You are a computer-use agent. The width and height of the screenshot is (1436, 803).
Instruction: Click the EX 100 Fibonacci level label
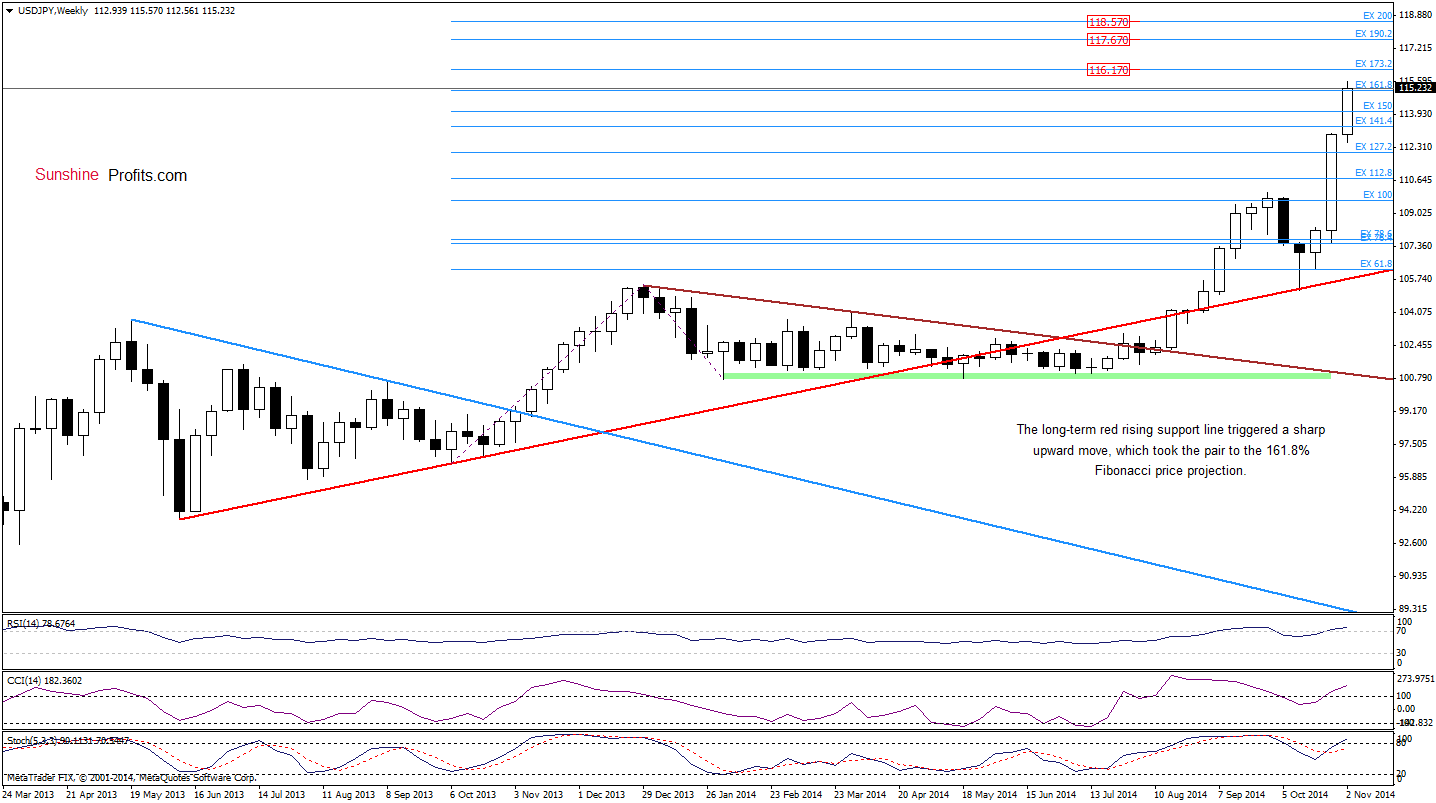(1377, 195)
